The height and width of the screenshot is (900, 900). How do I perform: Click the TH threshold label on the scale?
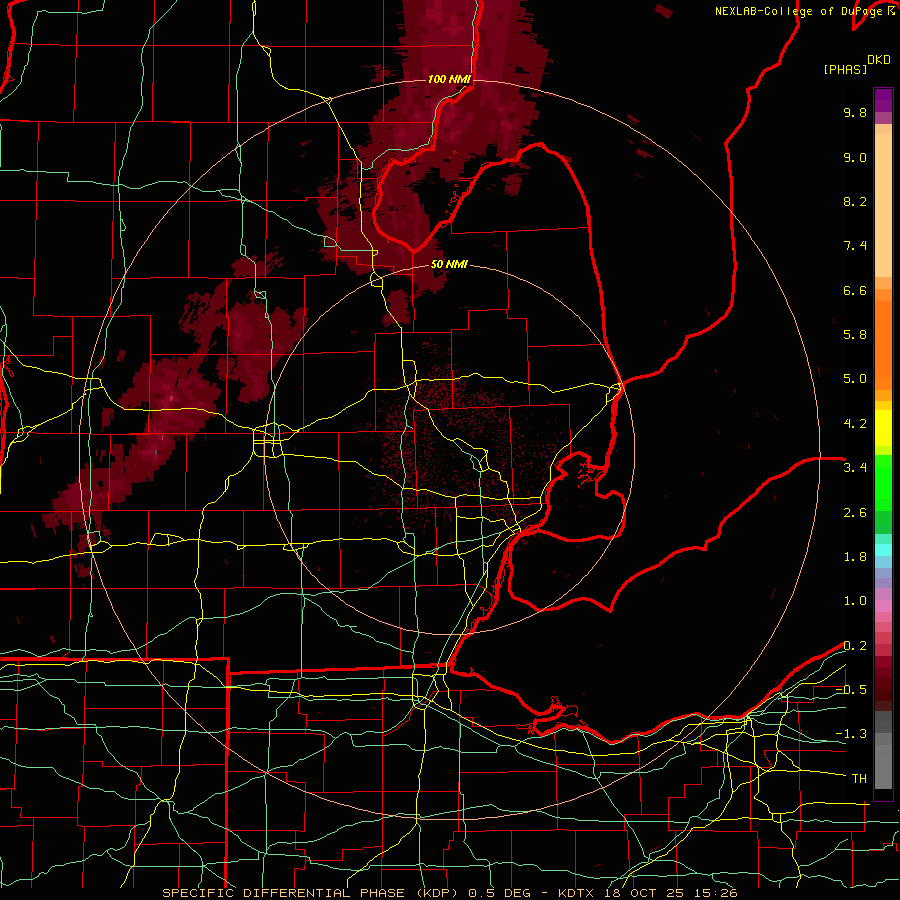click(x=859, y=779)
